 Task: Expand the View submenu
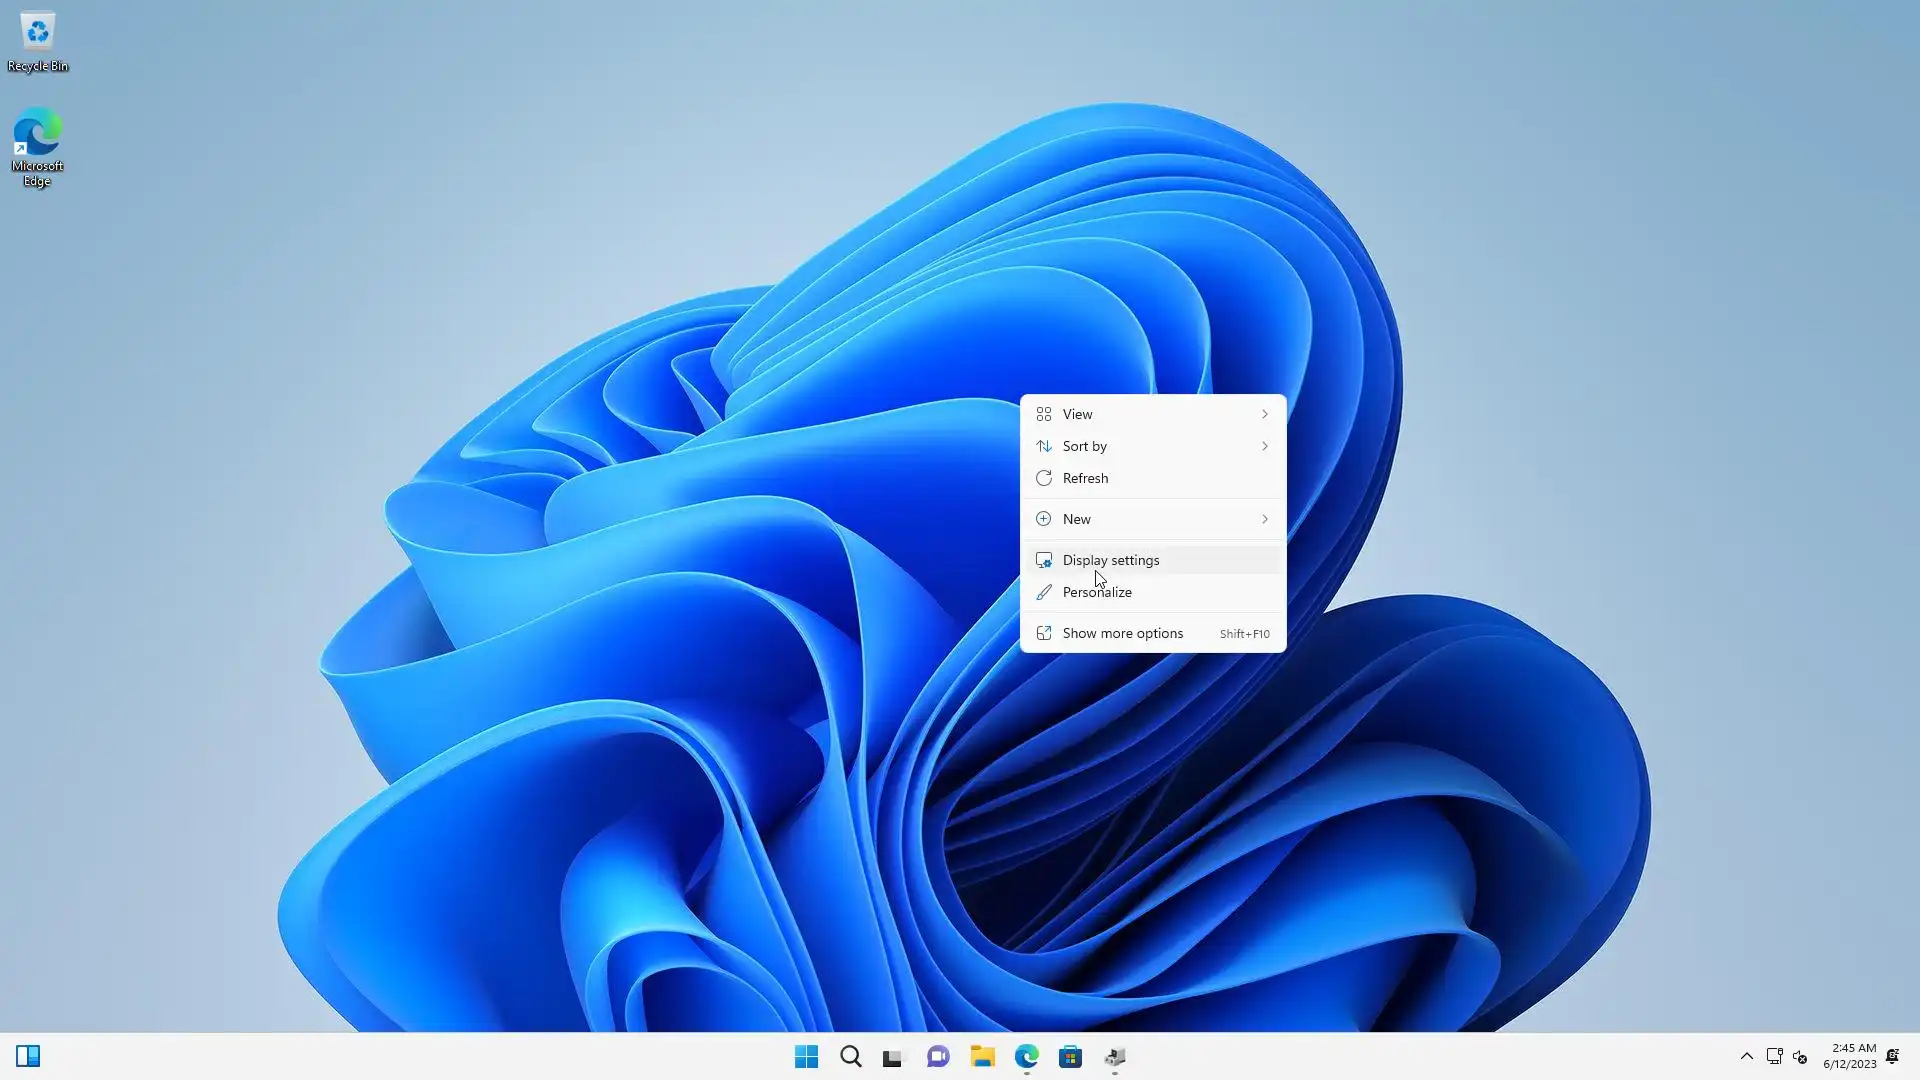pyautogui.click(x=1152, y=414)
